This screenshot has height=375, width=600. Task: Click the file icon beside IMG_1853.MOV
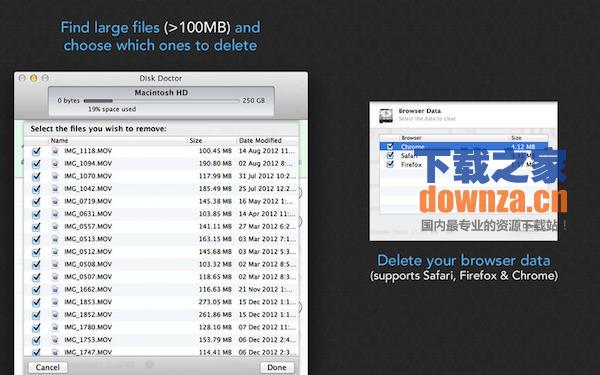click(x=55, y=302)
